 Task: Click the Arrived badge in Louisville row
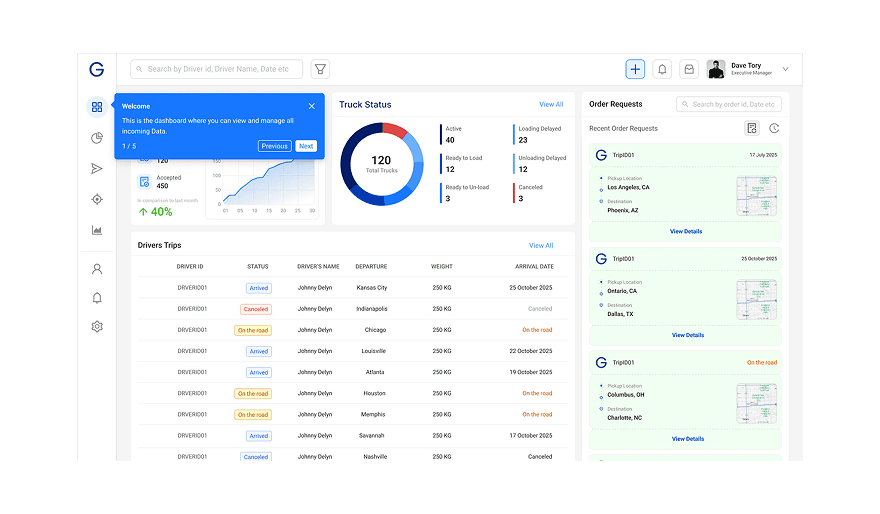click(259, 351)
